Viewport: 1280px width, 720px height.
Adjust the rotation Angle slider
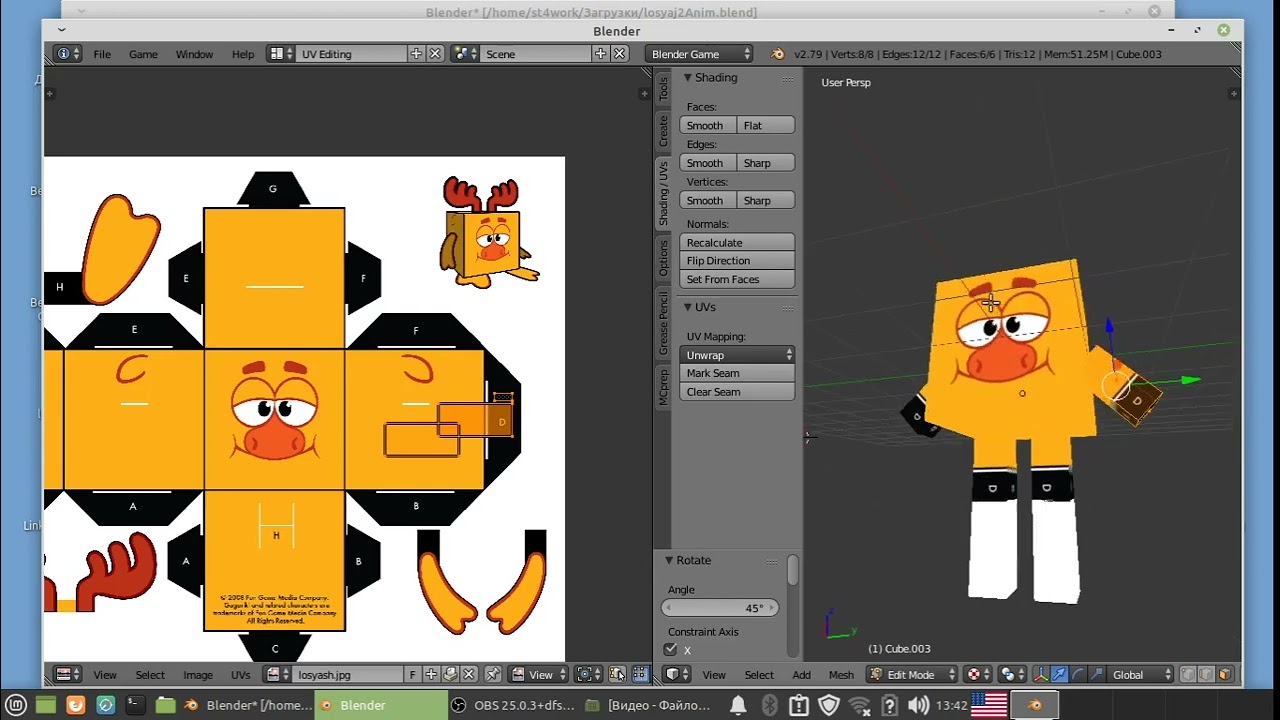[720, 608]
